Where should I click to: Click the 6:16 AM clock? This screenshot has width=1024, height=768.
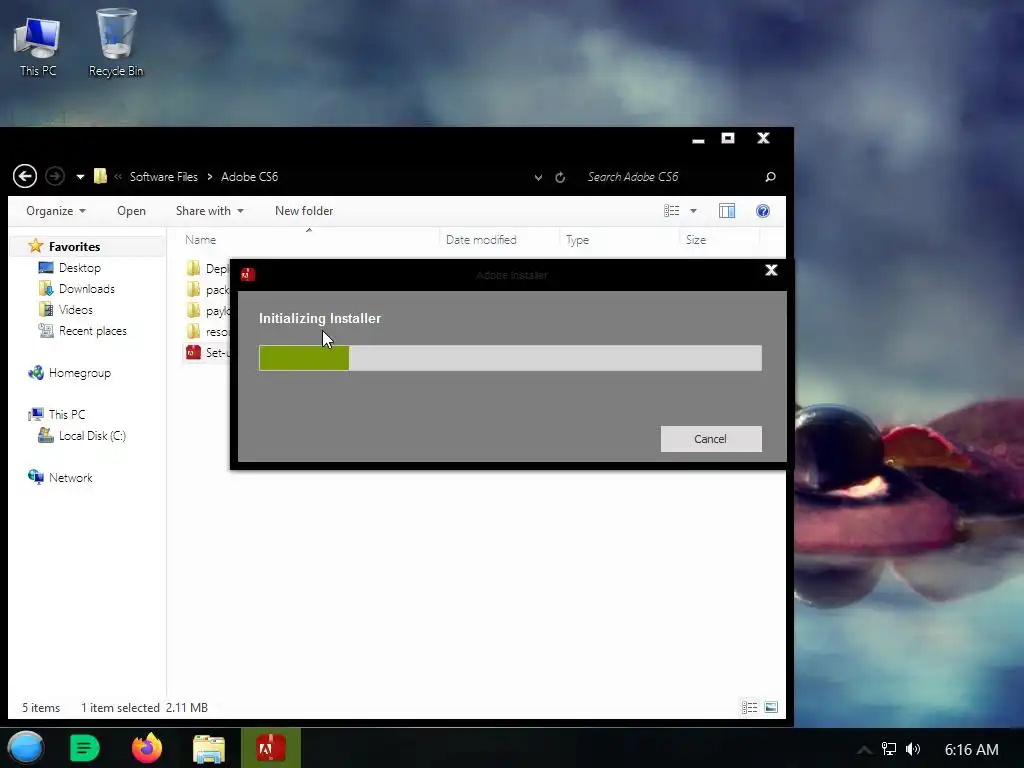[x=972, y=750]
